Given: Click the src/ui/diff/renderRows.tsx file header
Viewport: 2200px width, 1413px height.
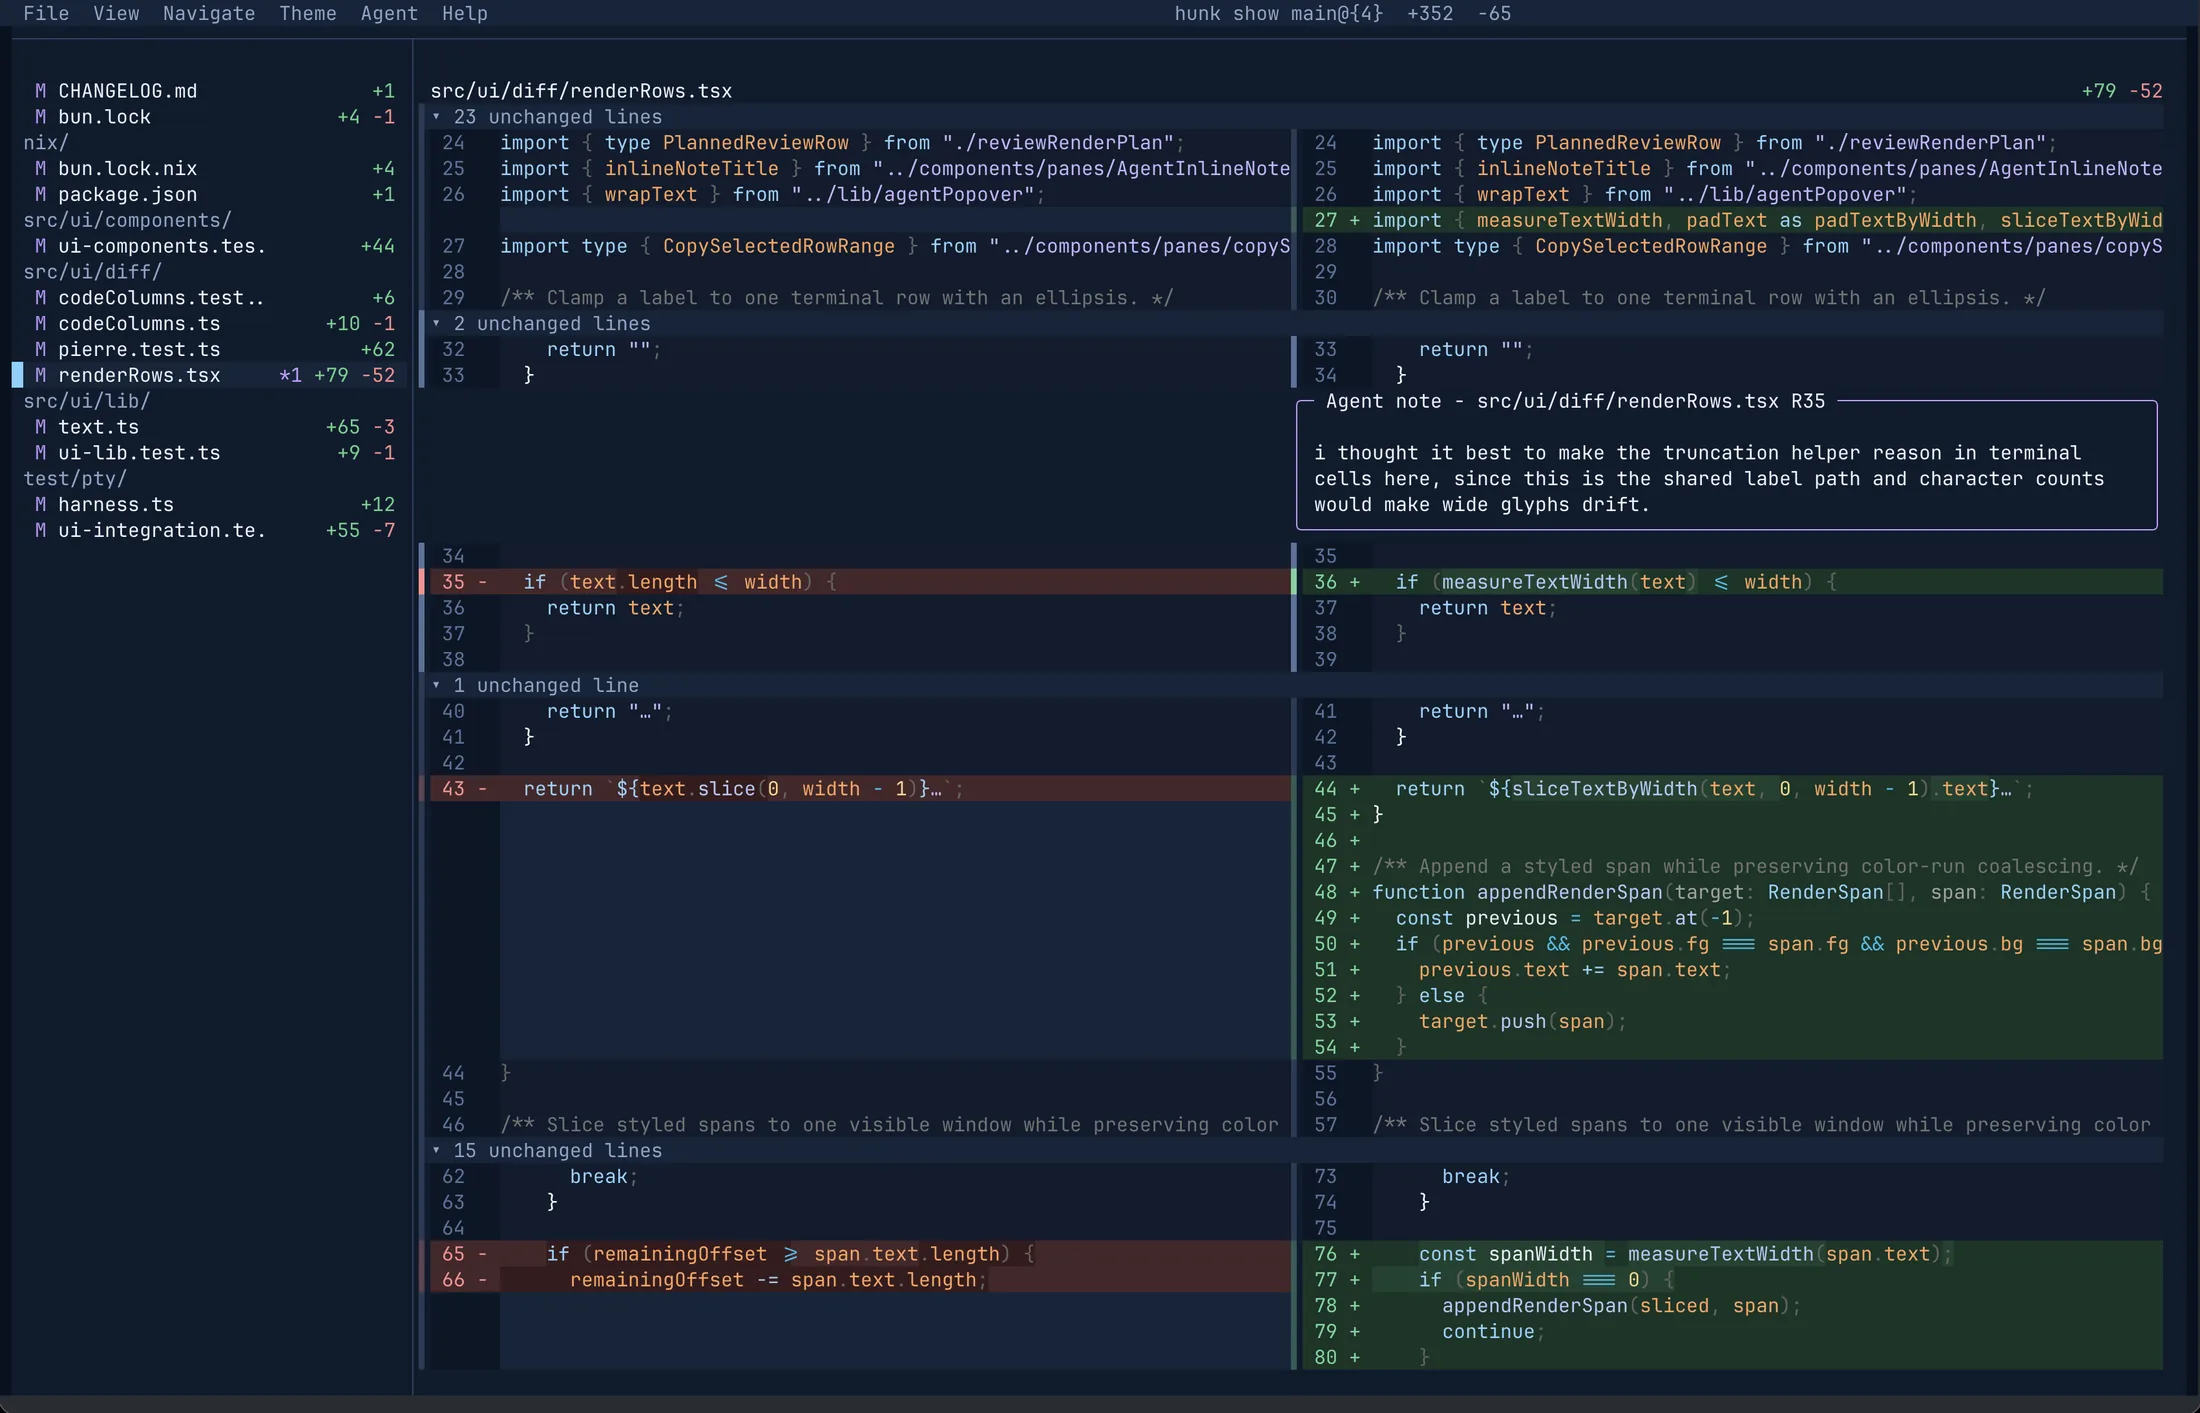Looking at the screenshot, I should (581, 91).
